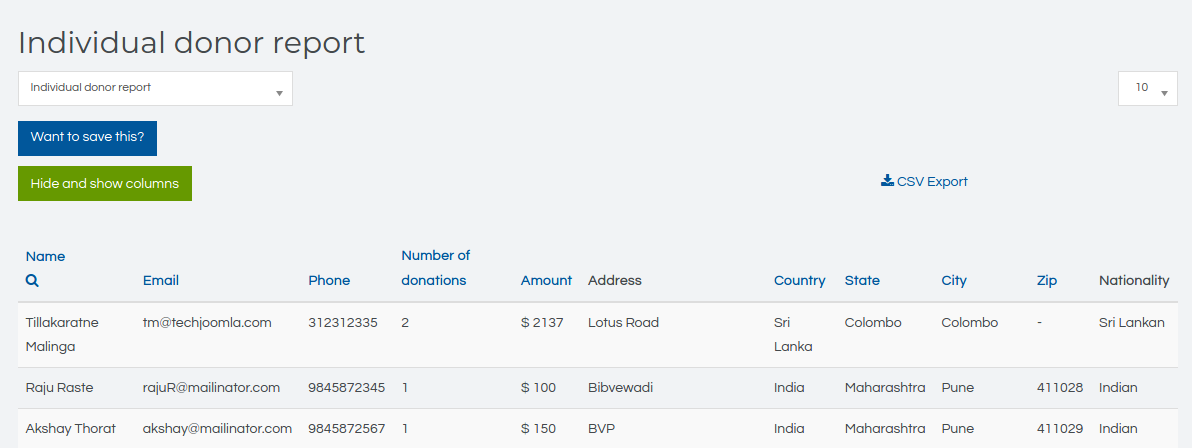Click the CSV Export link

931,182
